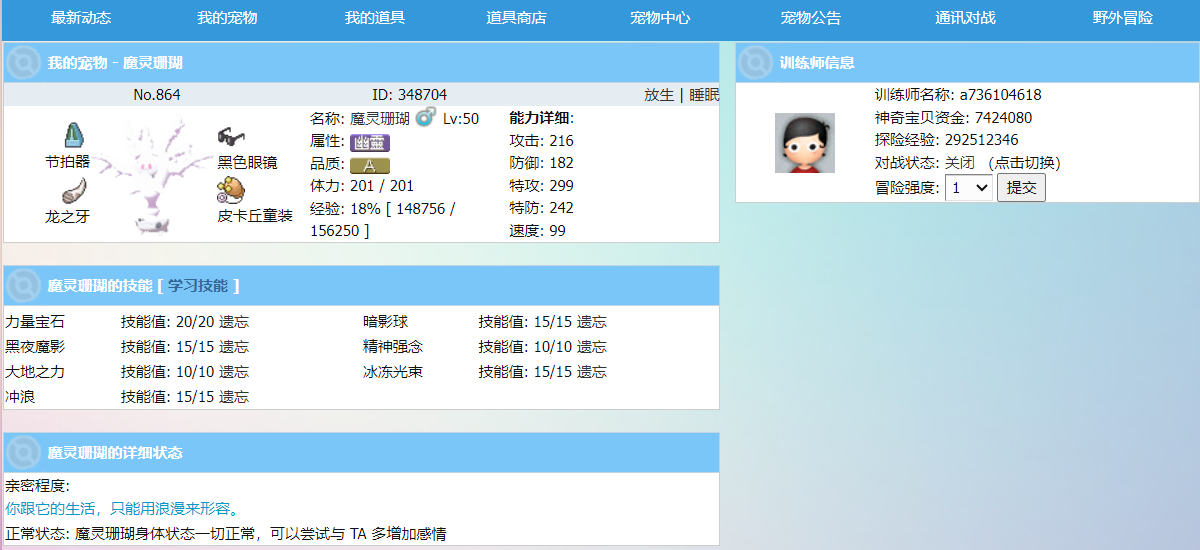Click the 探险经验 292512346 value

982,140
